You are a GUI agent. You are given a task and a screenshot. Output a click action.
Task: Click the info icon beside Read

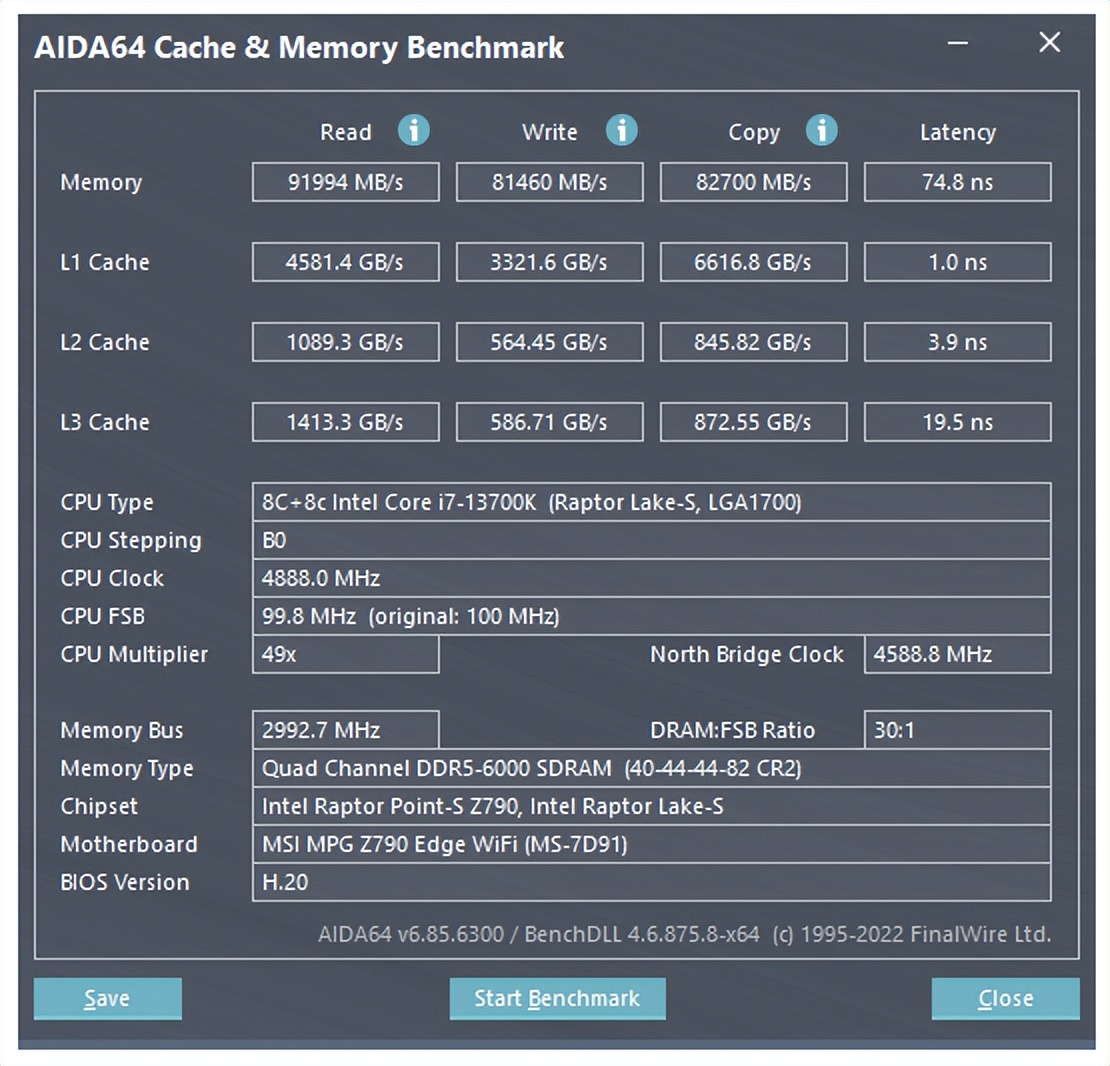[x=413, y=130]
